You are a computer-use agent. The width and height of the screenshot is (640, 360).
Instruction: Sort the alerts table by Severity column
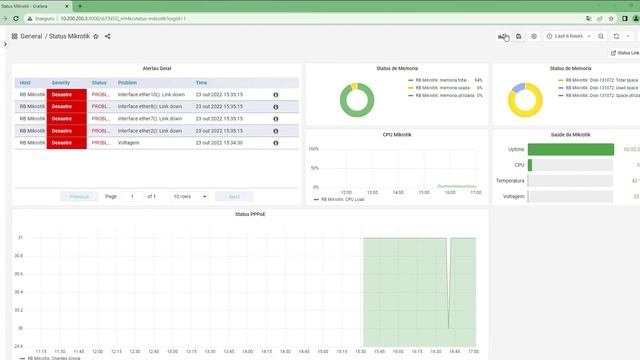click(61, 83)
